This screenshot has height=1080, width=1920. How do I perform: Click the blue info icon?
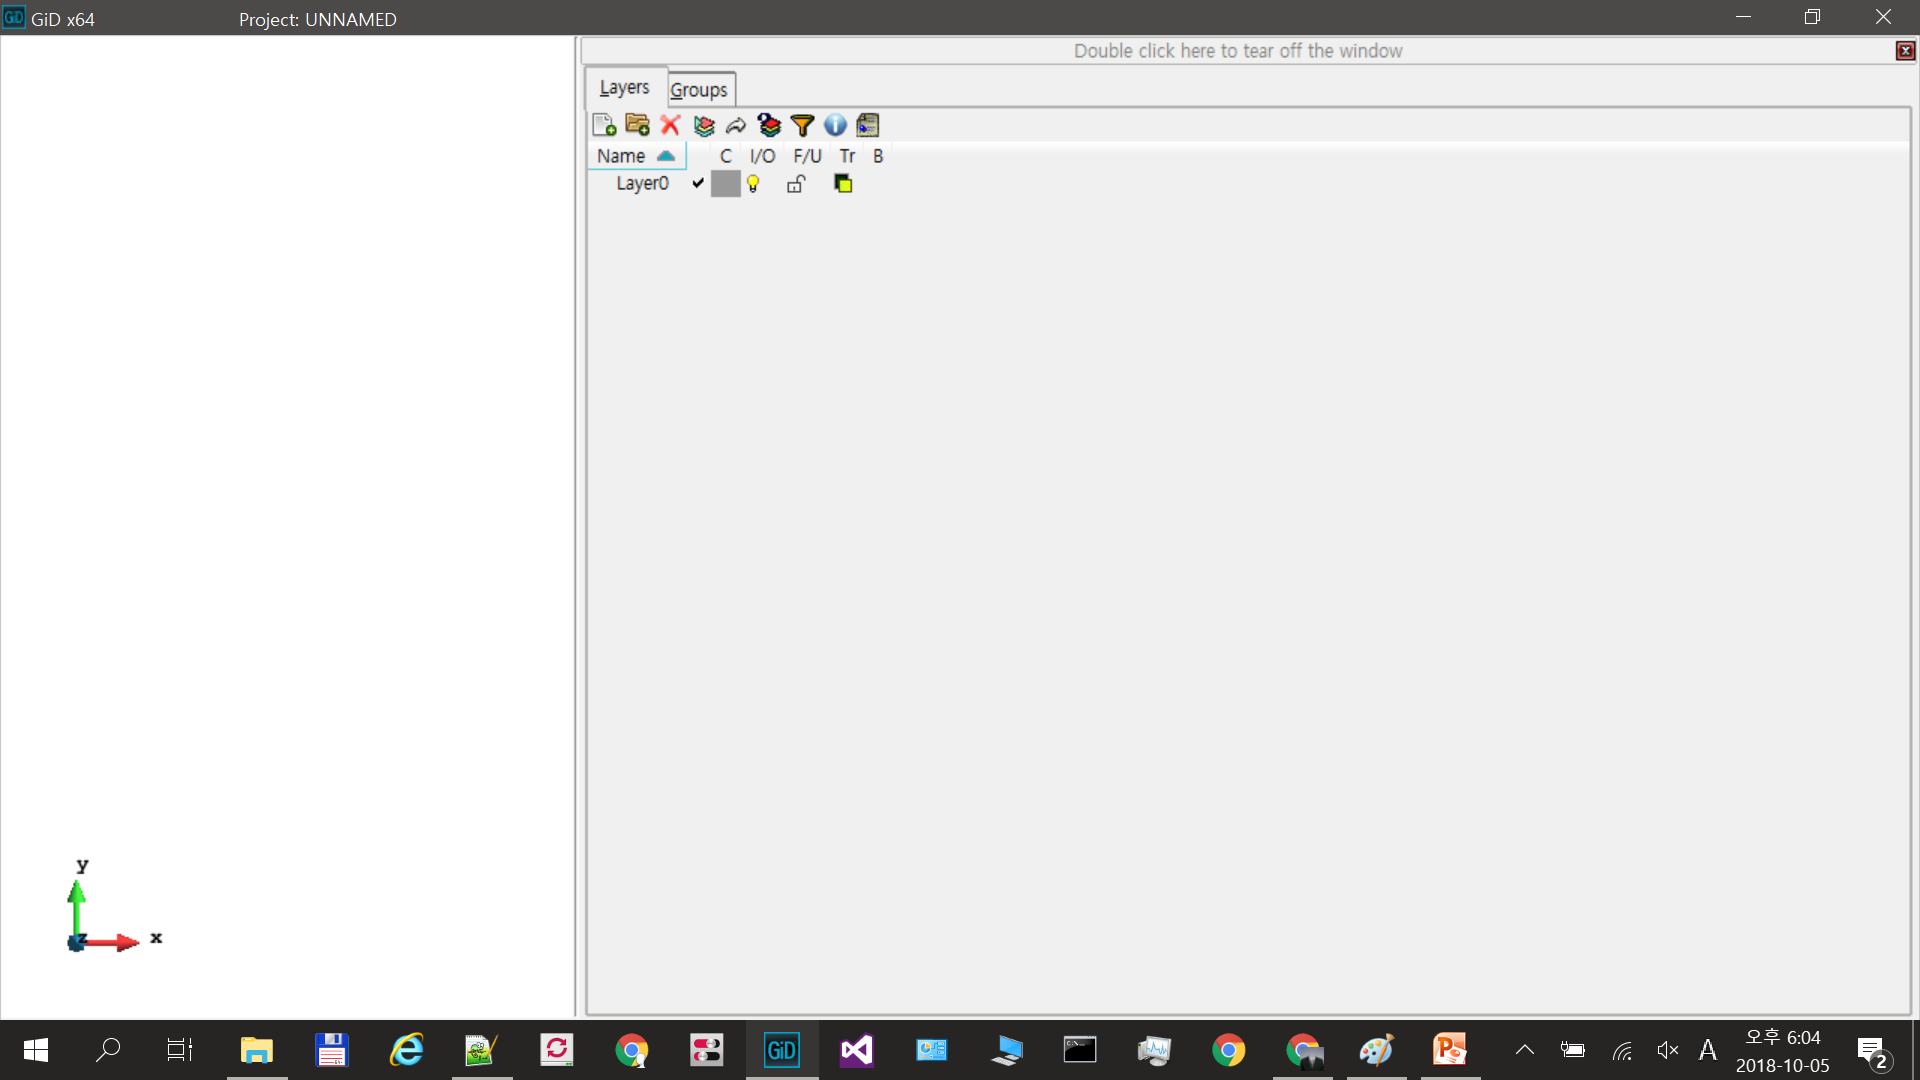pos(835,125)
